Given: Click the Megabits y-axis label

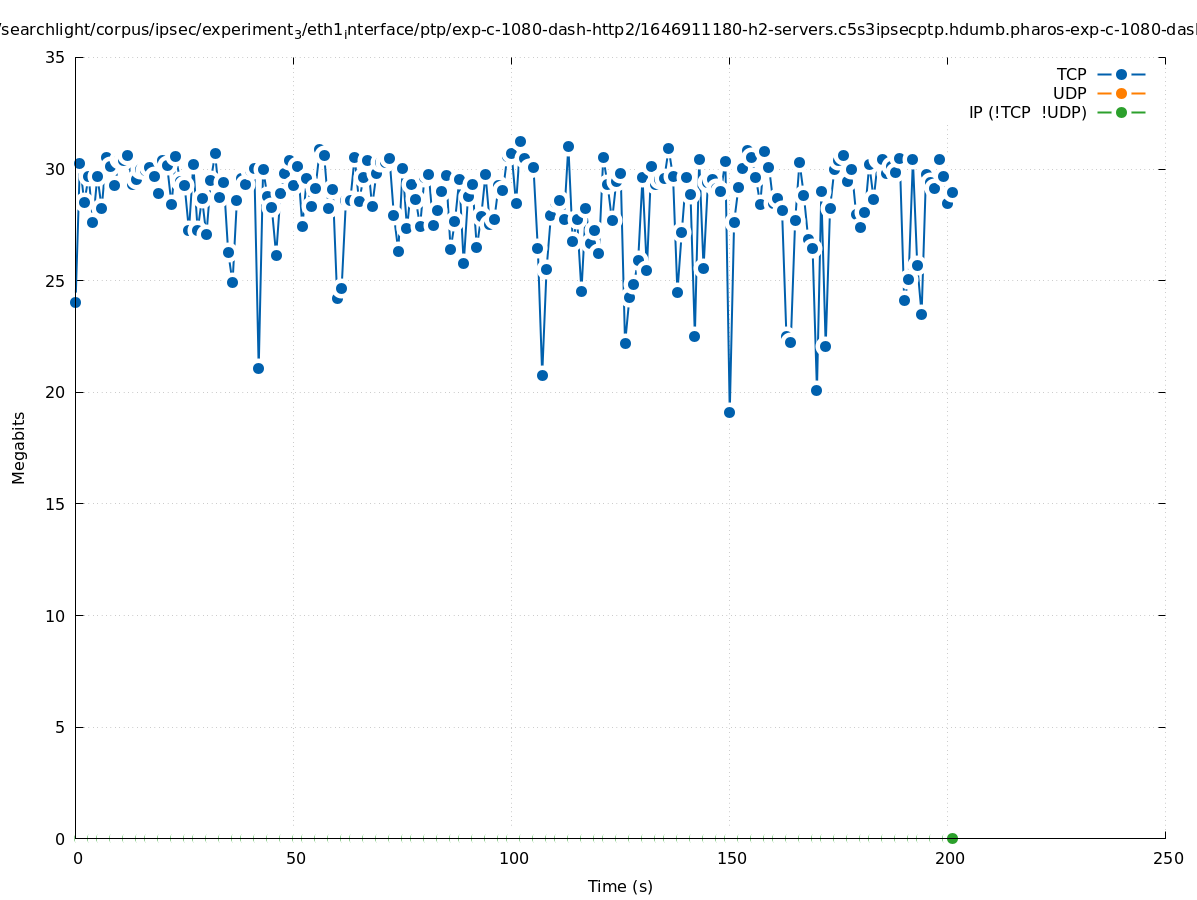Looking at the screenshot, I should [19, 447].
